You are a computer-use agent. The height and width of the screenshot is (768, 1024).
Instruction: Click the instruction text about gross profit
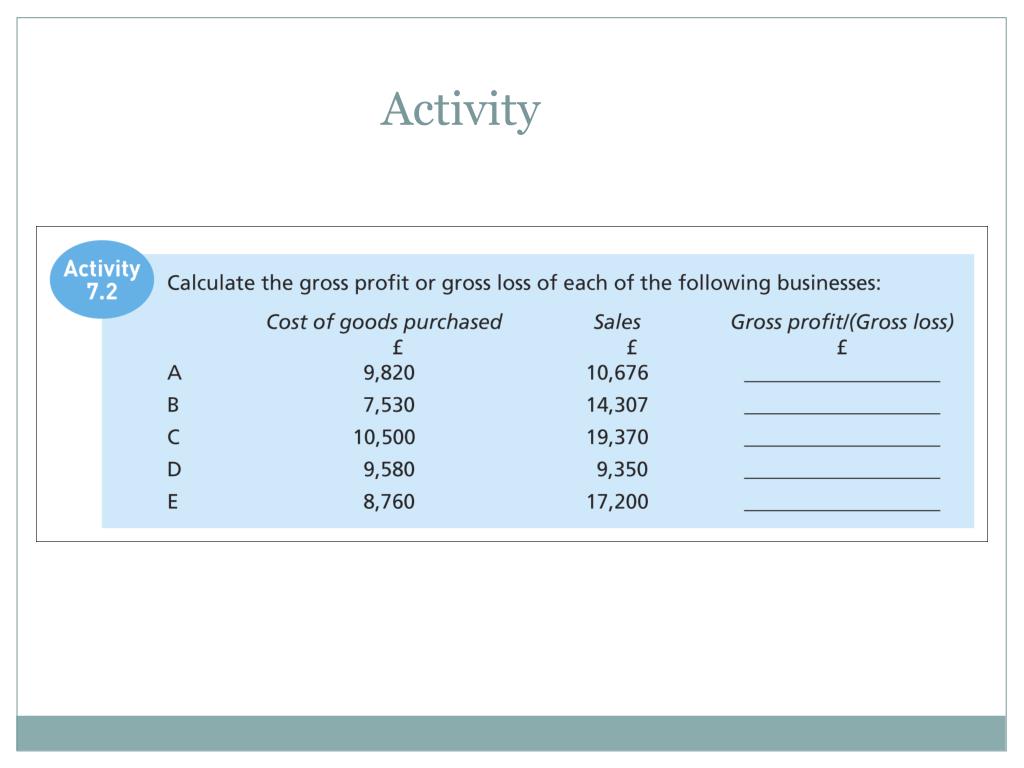tap(524, 283)
